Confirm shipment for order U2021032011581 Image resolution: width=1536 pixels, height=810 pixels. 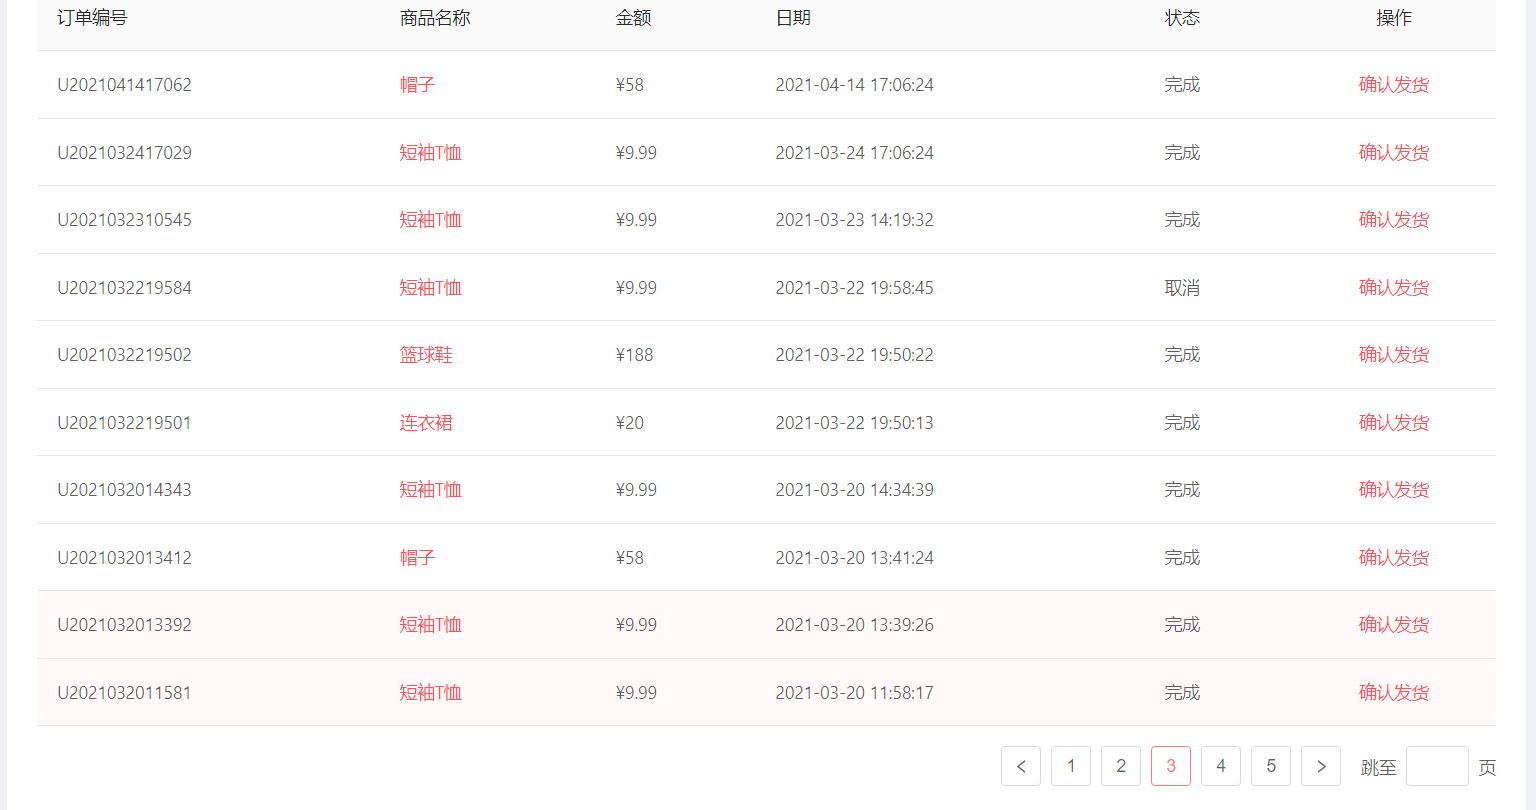pos(1394,693)
